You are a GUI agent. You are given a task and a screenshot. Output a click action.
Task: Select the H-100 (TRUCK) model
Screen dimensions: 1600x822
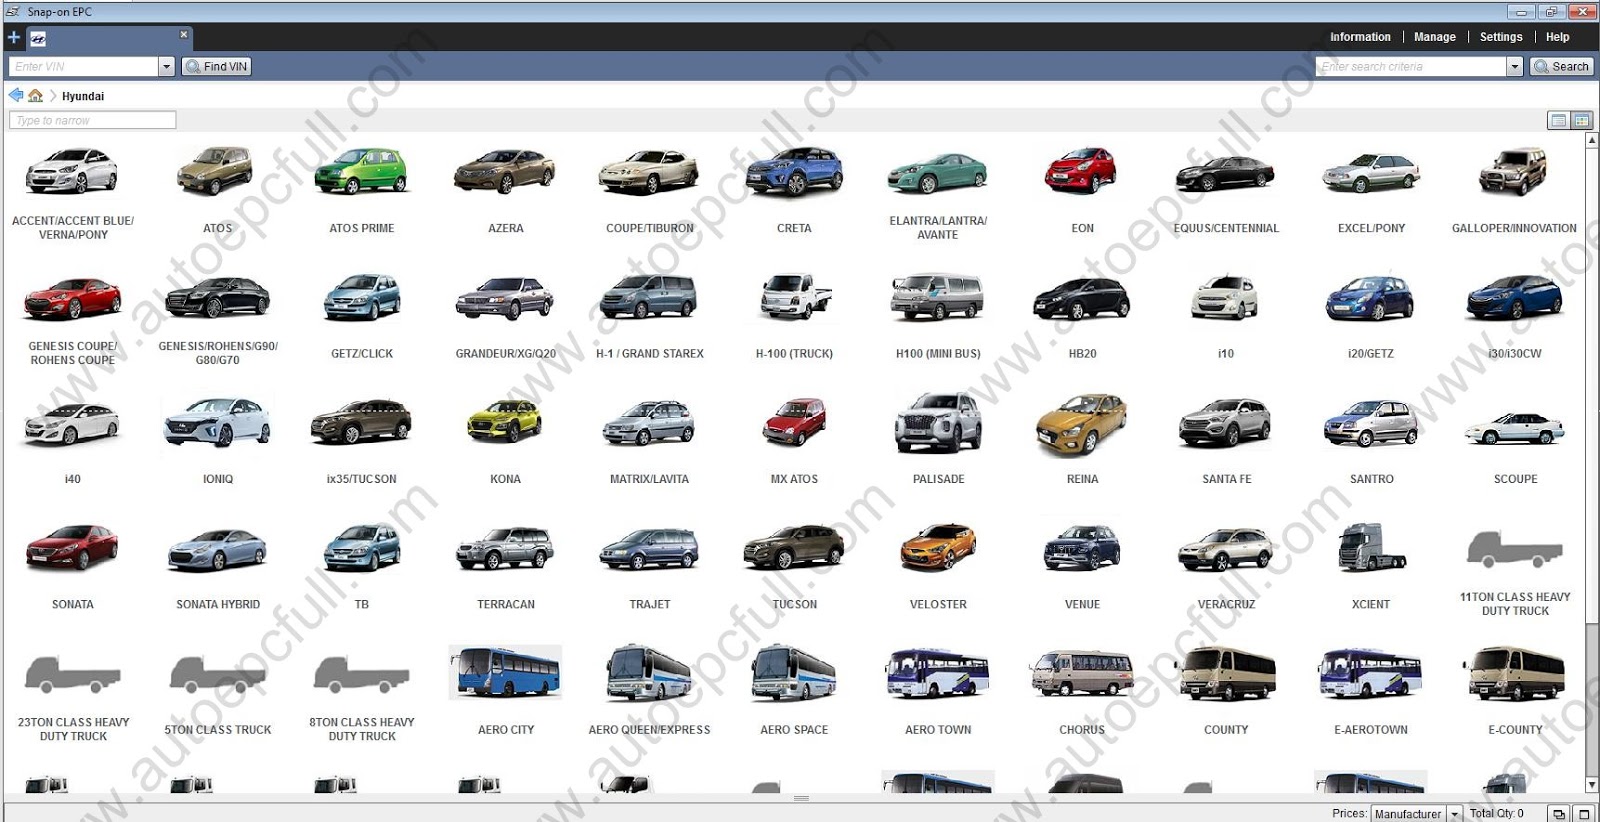(x=794, y=315)
